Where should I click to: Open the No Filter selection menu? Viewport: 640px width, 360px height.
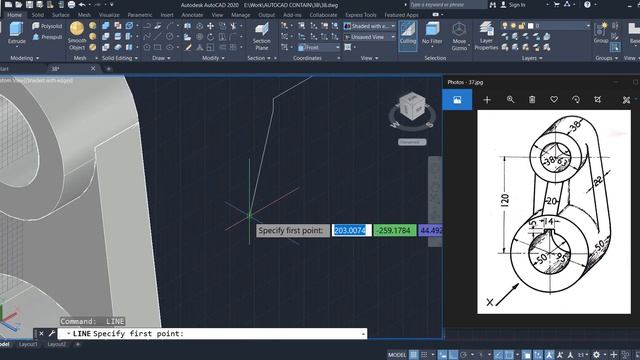click(x=432, y=33)
